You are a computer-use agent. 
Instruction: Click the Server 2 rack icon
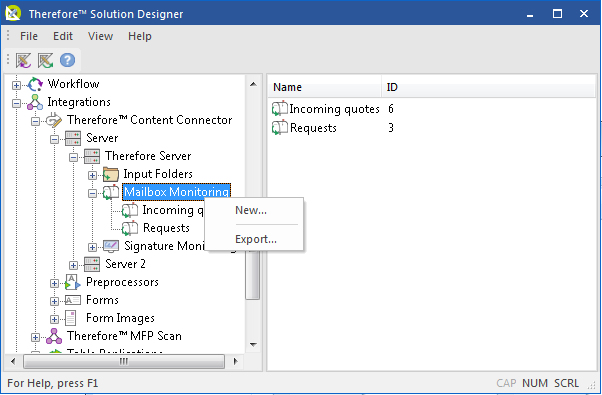click(x=92, y=264)
